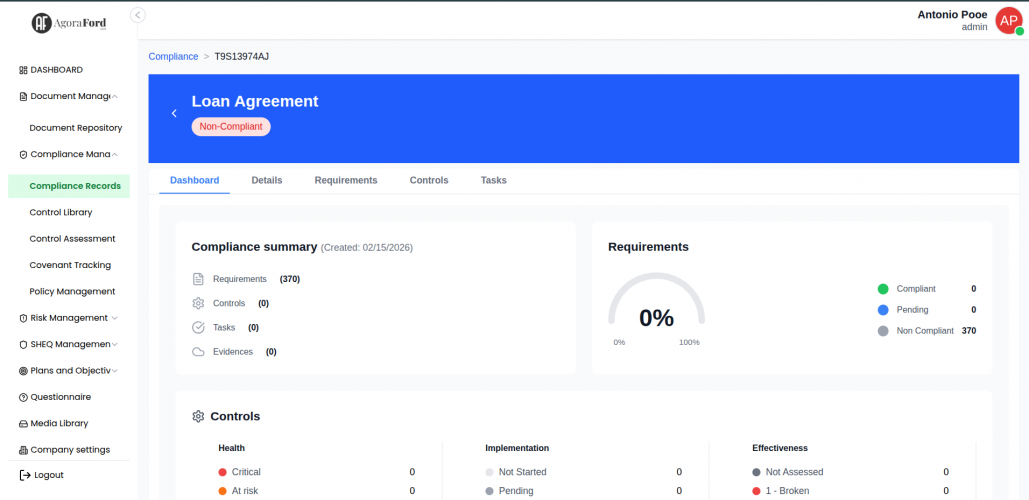Screen dimensions: 1029x500
Task: Click the AP user avatar
Action: coord(1009,20)
